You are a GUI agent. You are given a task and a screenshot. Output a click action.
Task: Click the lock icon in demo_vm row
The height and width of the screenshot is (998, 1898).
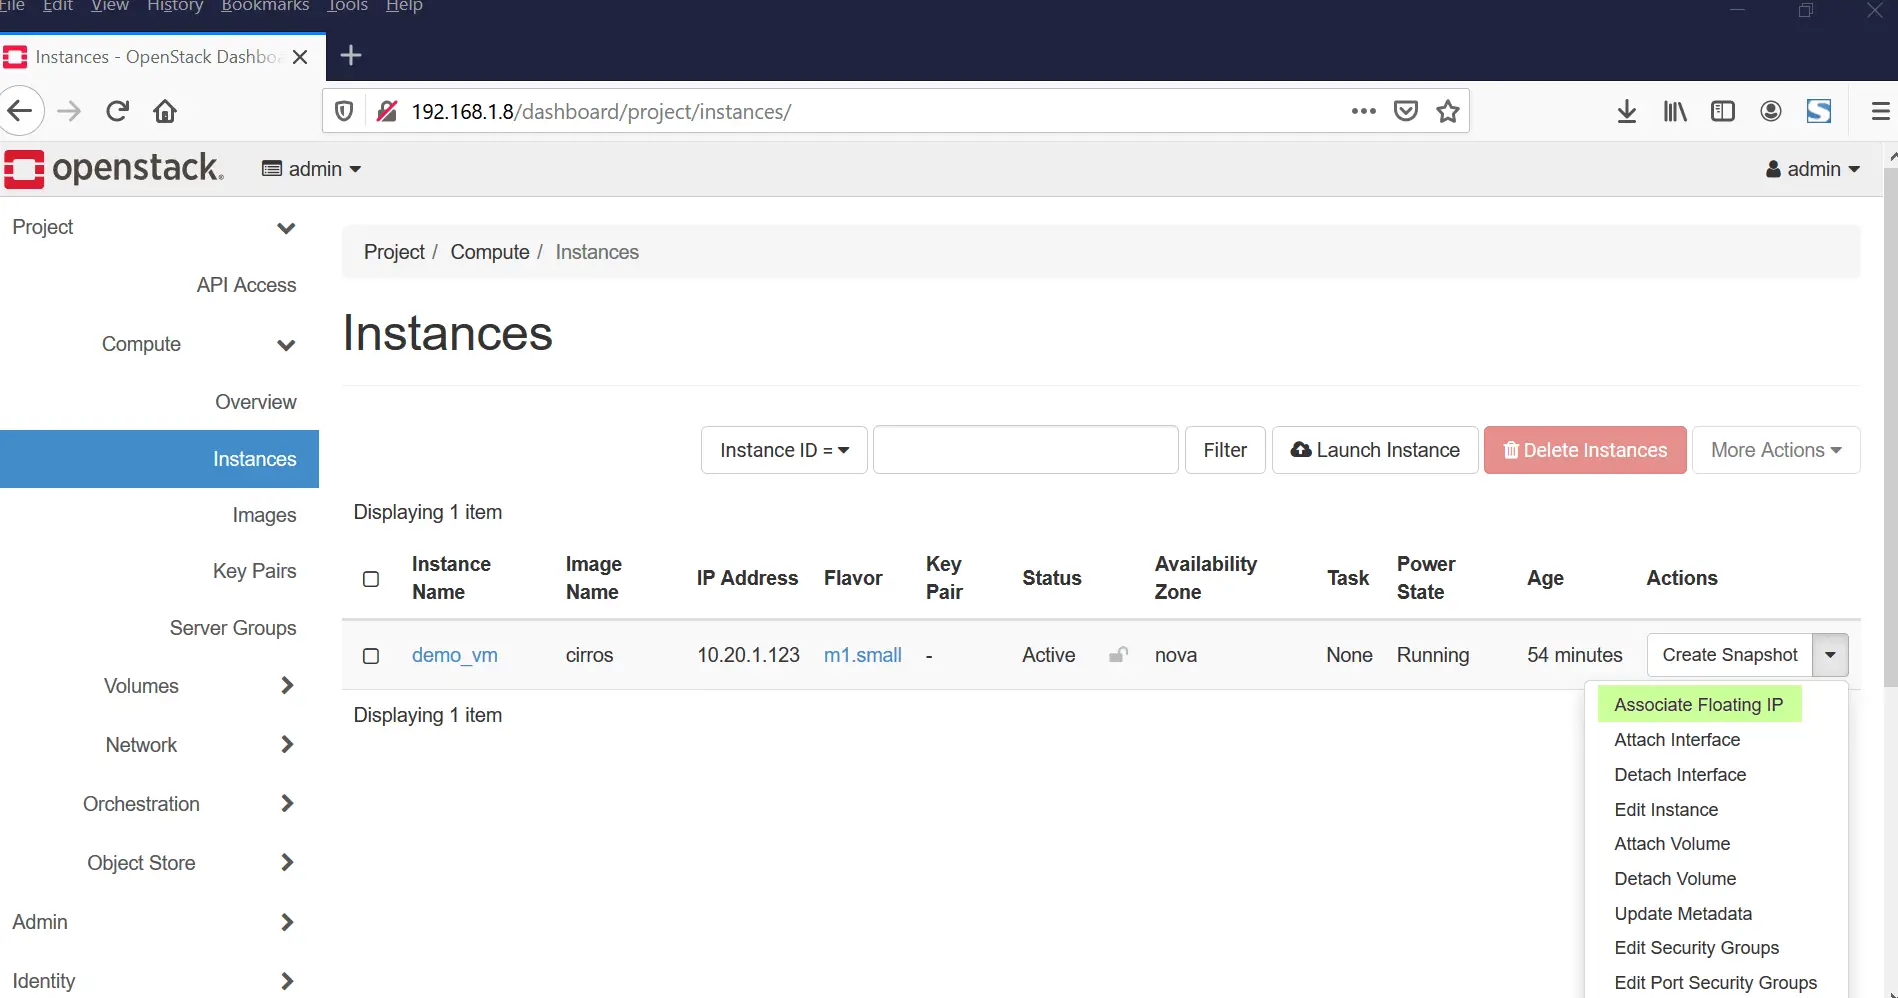click(1118, 655)
